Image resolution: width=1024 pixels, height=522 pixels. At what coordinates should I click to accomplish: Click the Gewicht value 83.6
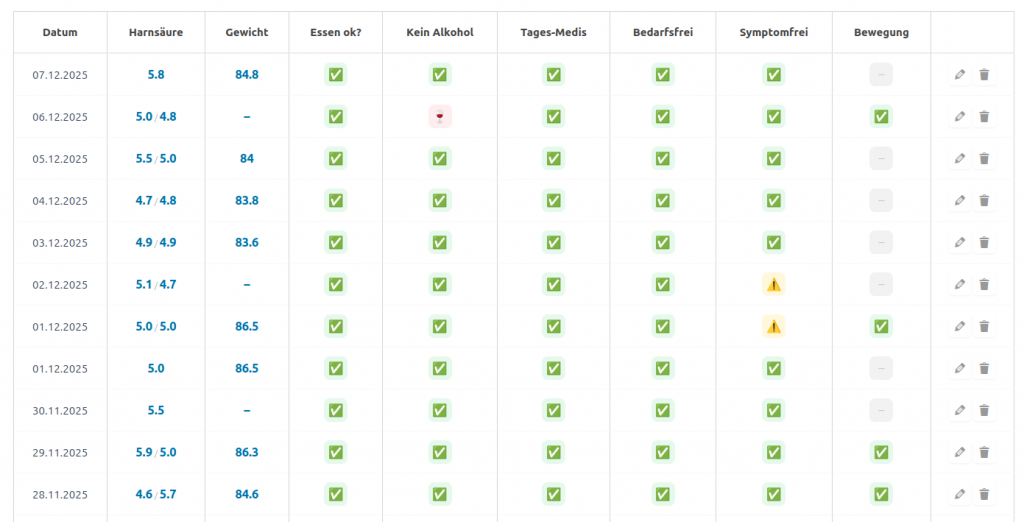point(247,243)
